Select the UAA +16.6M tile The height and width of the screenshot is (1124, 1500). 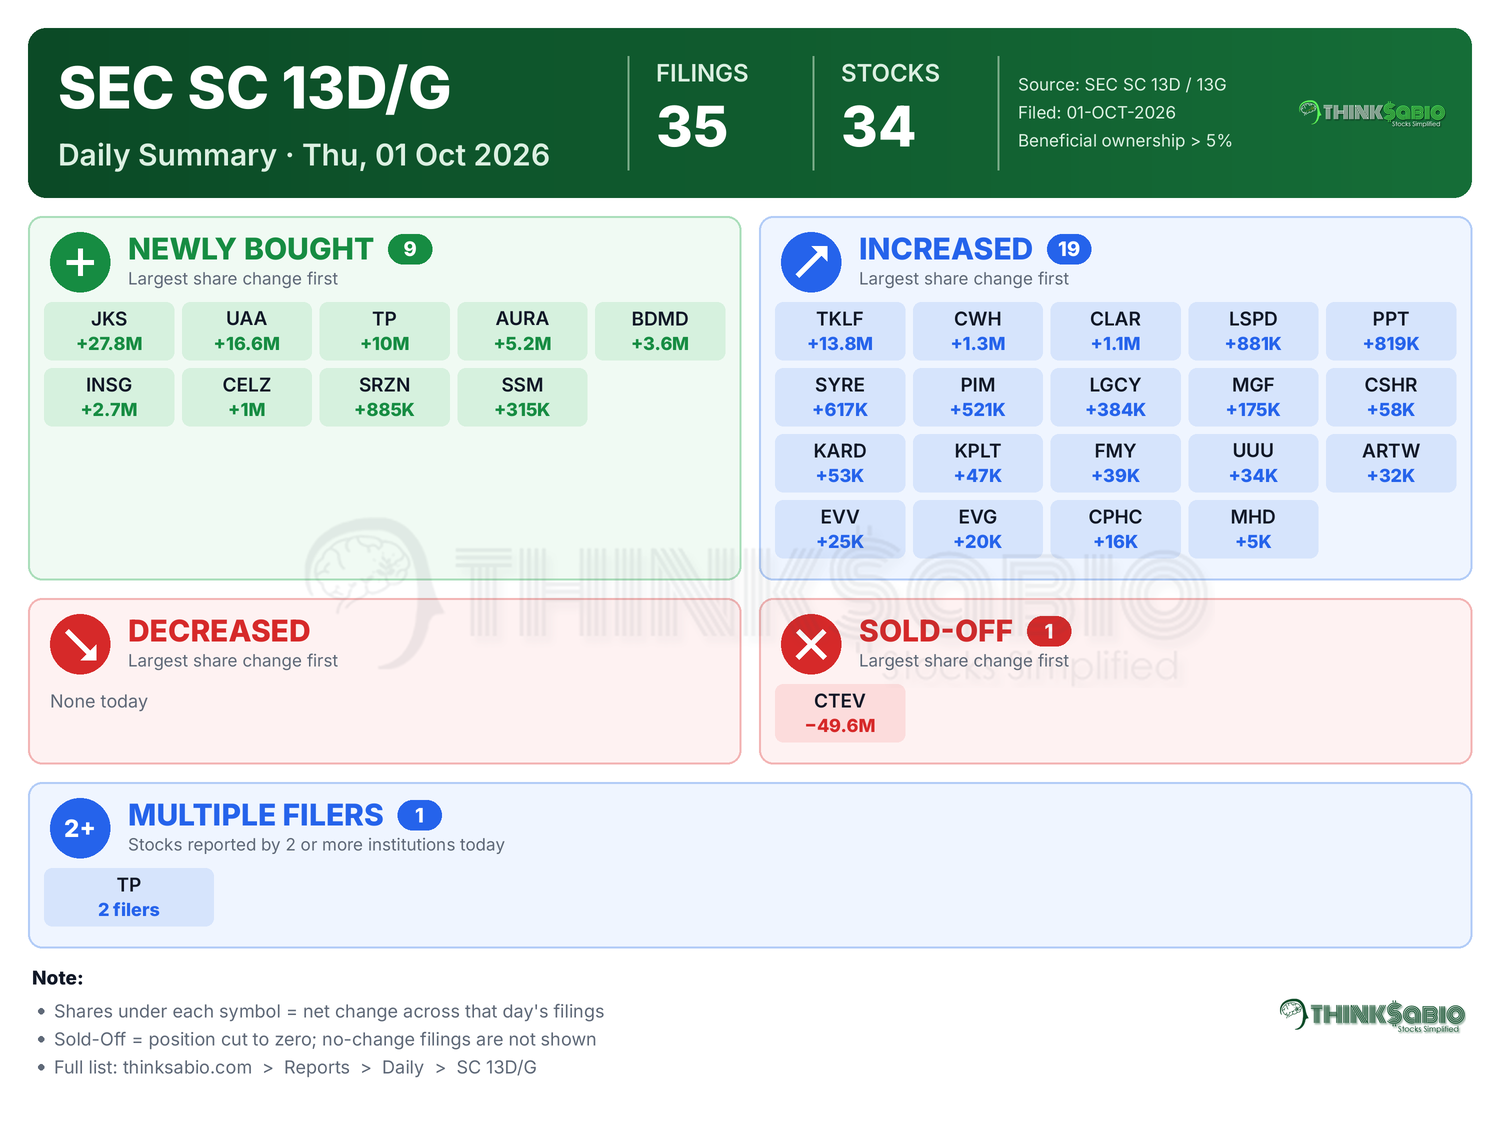point(247,331)
